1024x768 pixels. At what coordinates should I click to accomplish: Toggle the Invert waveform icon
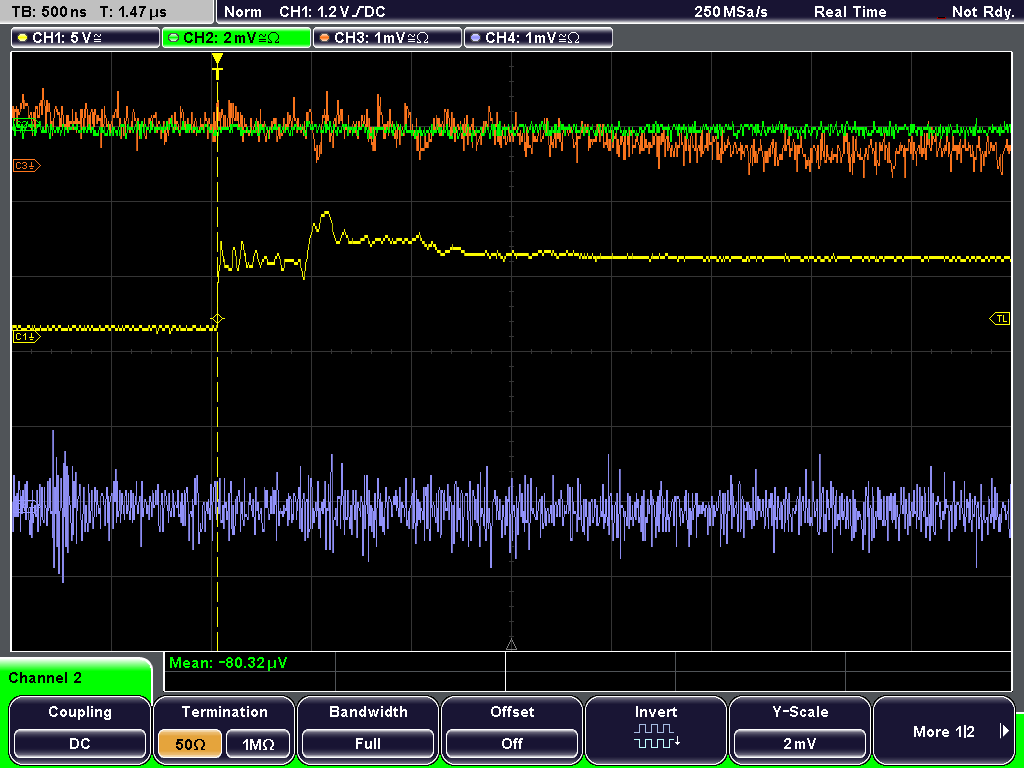pos(656,736)
